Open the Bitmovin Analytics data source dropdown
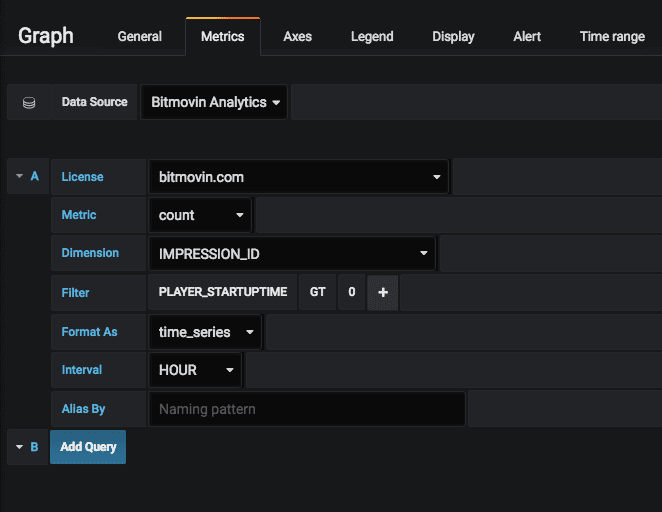 pyautogui.click(x=214, y=102)
